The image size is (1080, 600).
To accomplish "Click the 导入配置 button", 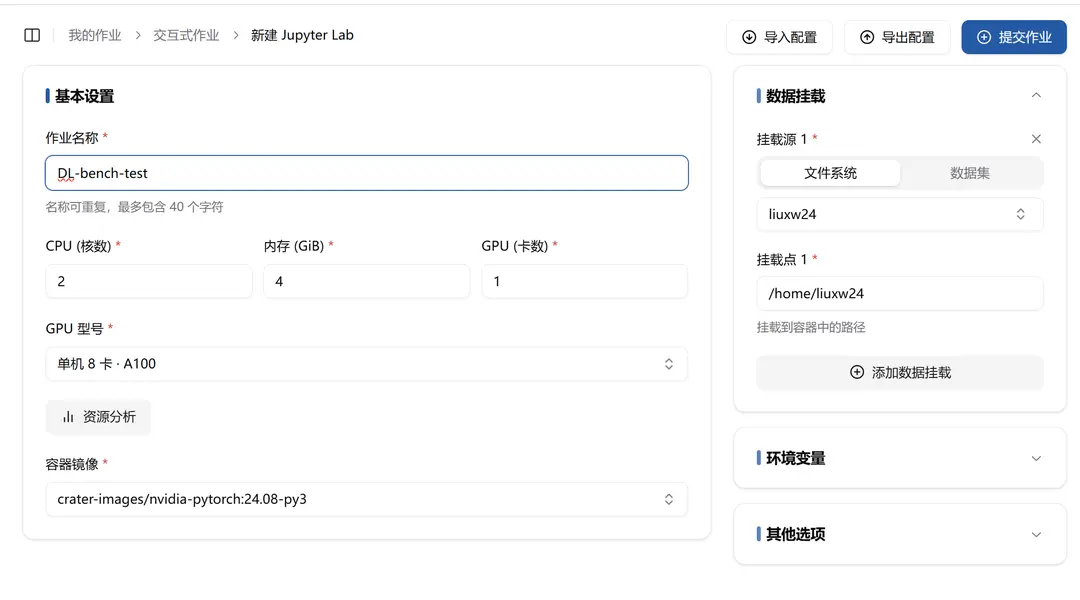I will pos(779,37).
